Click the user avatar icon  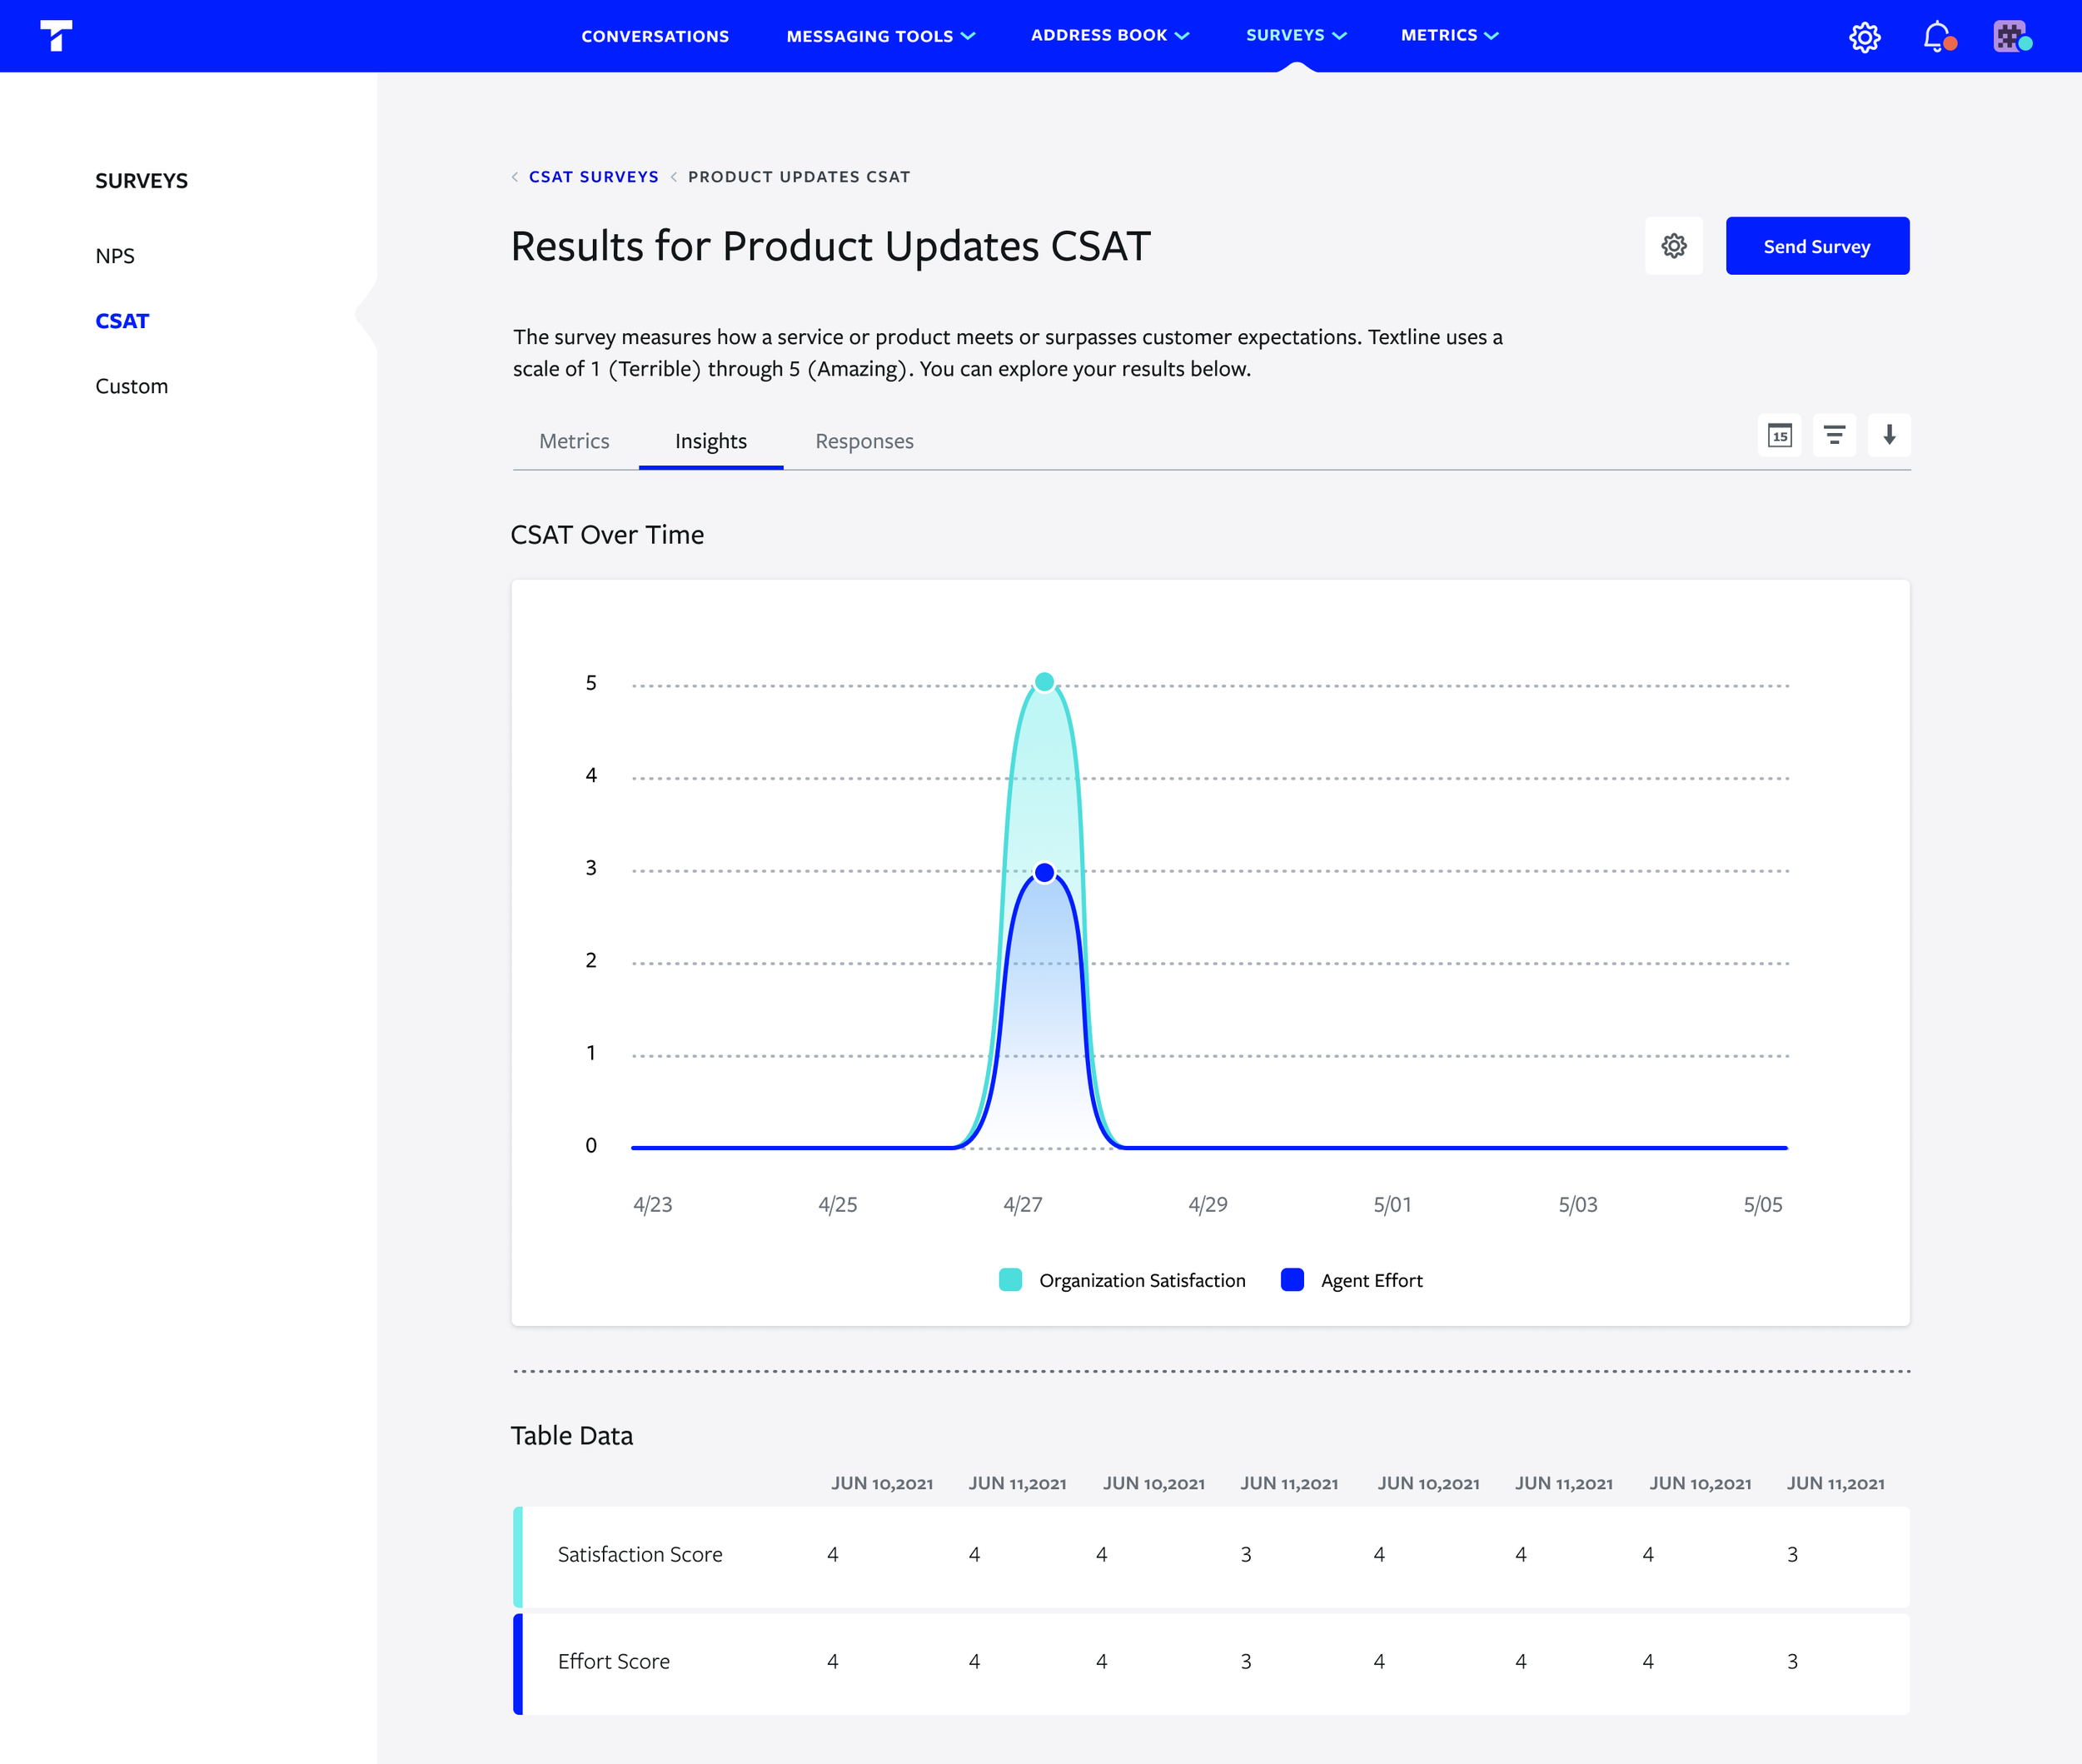(x=2010, y=37)
